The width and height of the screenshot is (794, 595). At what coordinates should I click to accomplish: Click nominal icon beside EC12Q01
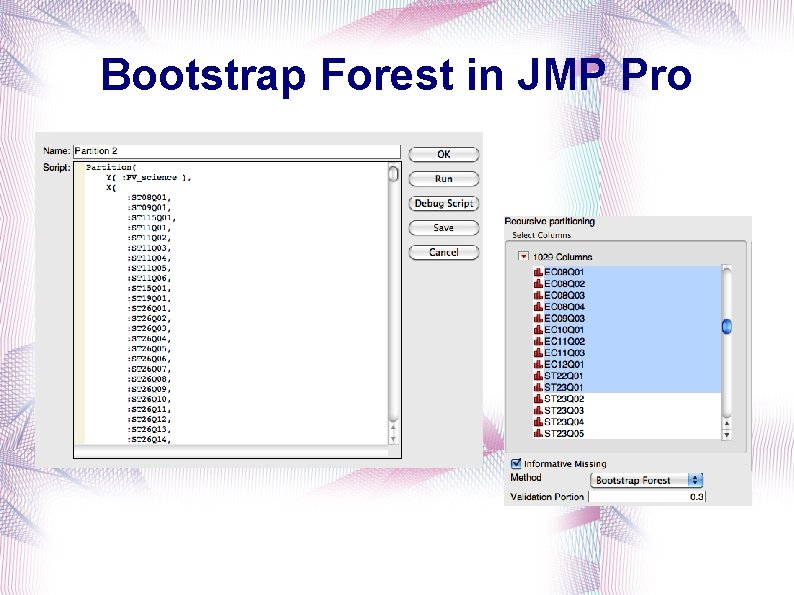click(x=538, y=365)
